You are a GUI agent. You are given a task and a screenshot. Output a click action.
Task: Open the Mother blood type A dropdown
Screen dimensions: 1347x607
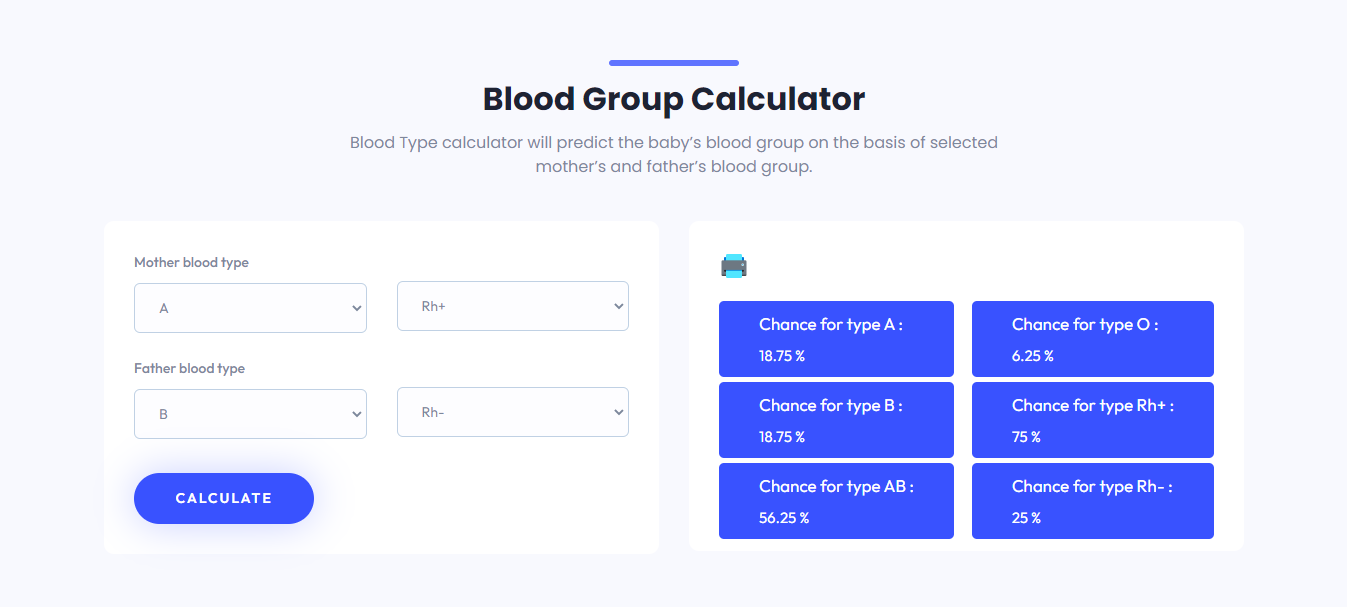point(250,308)
